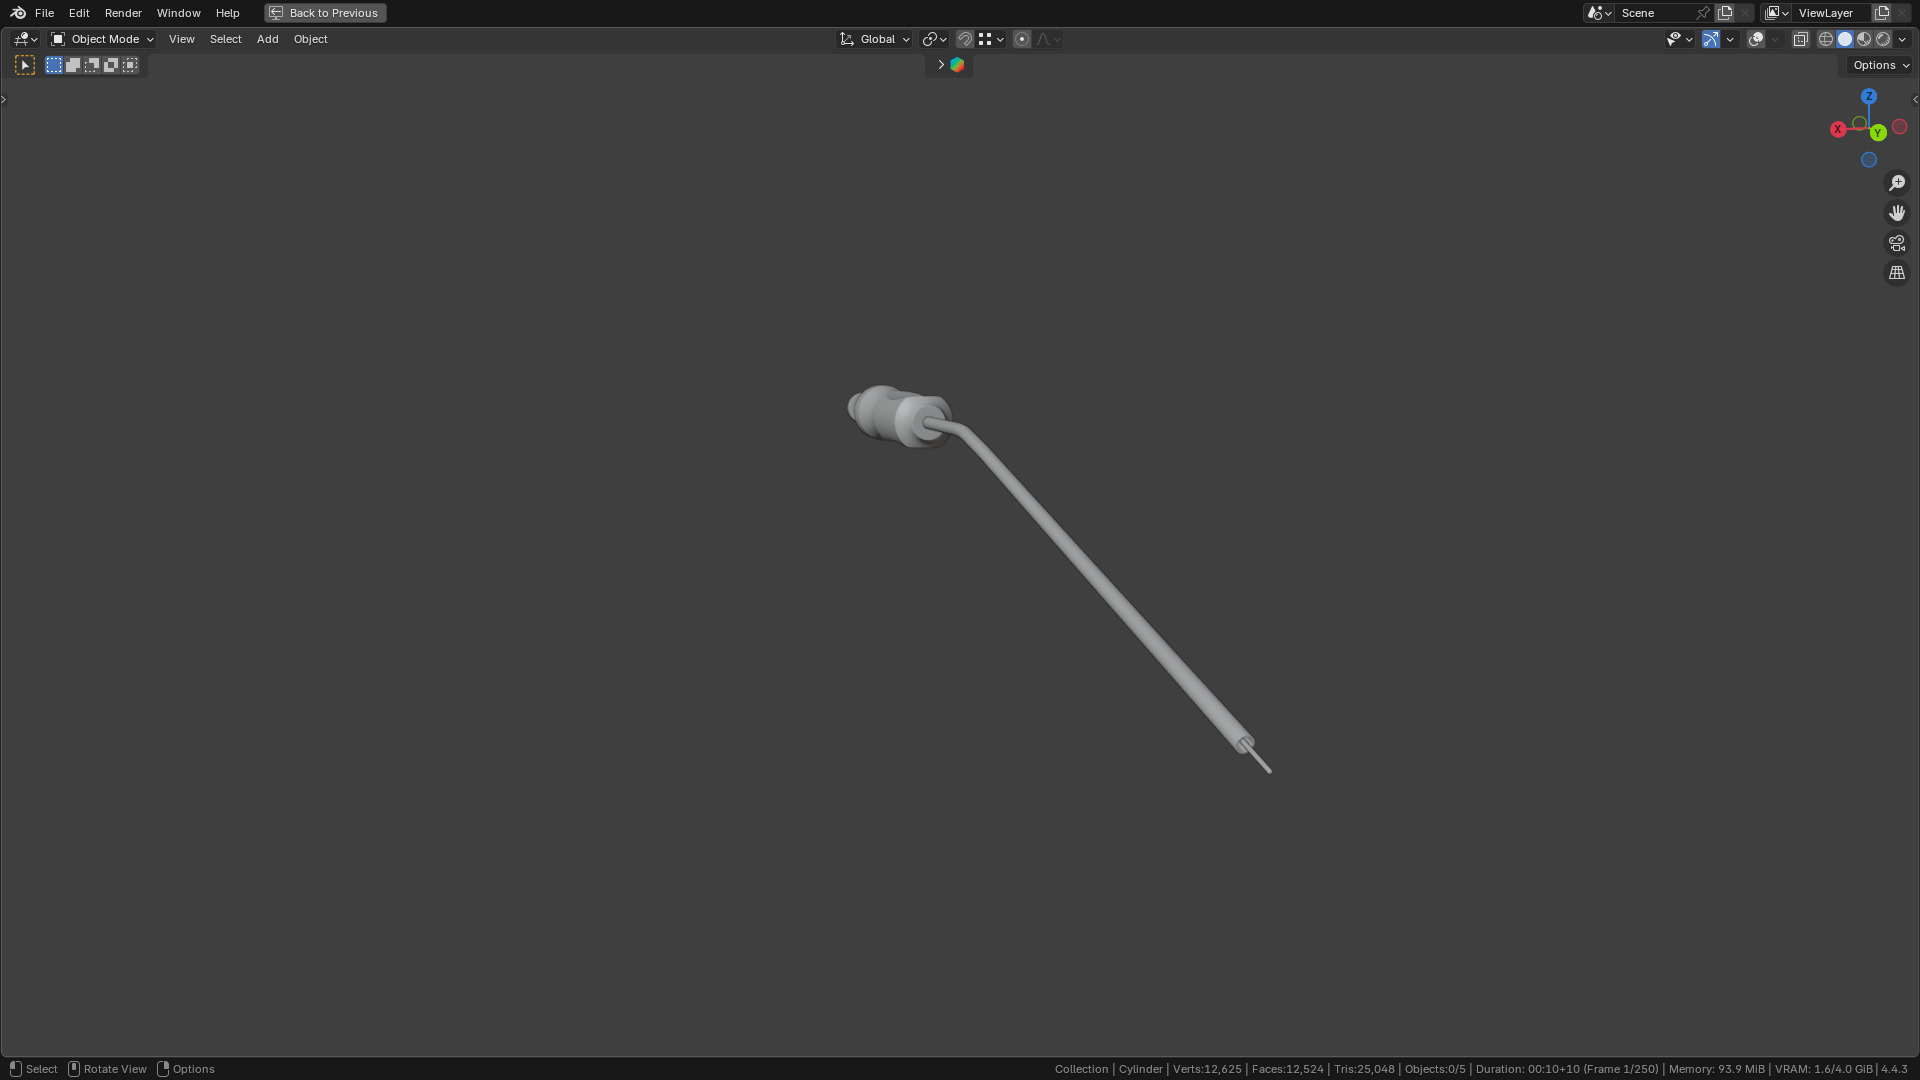This screenshot has height=1080, width=1920.
Task: Open the Options dropdown
Action: coord(1880,65)
